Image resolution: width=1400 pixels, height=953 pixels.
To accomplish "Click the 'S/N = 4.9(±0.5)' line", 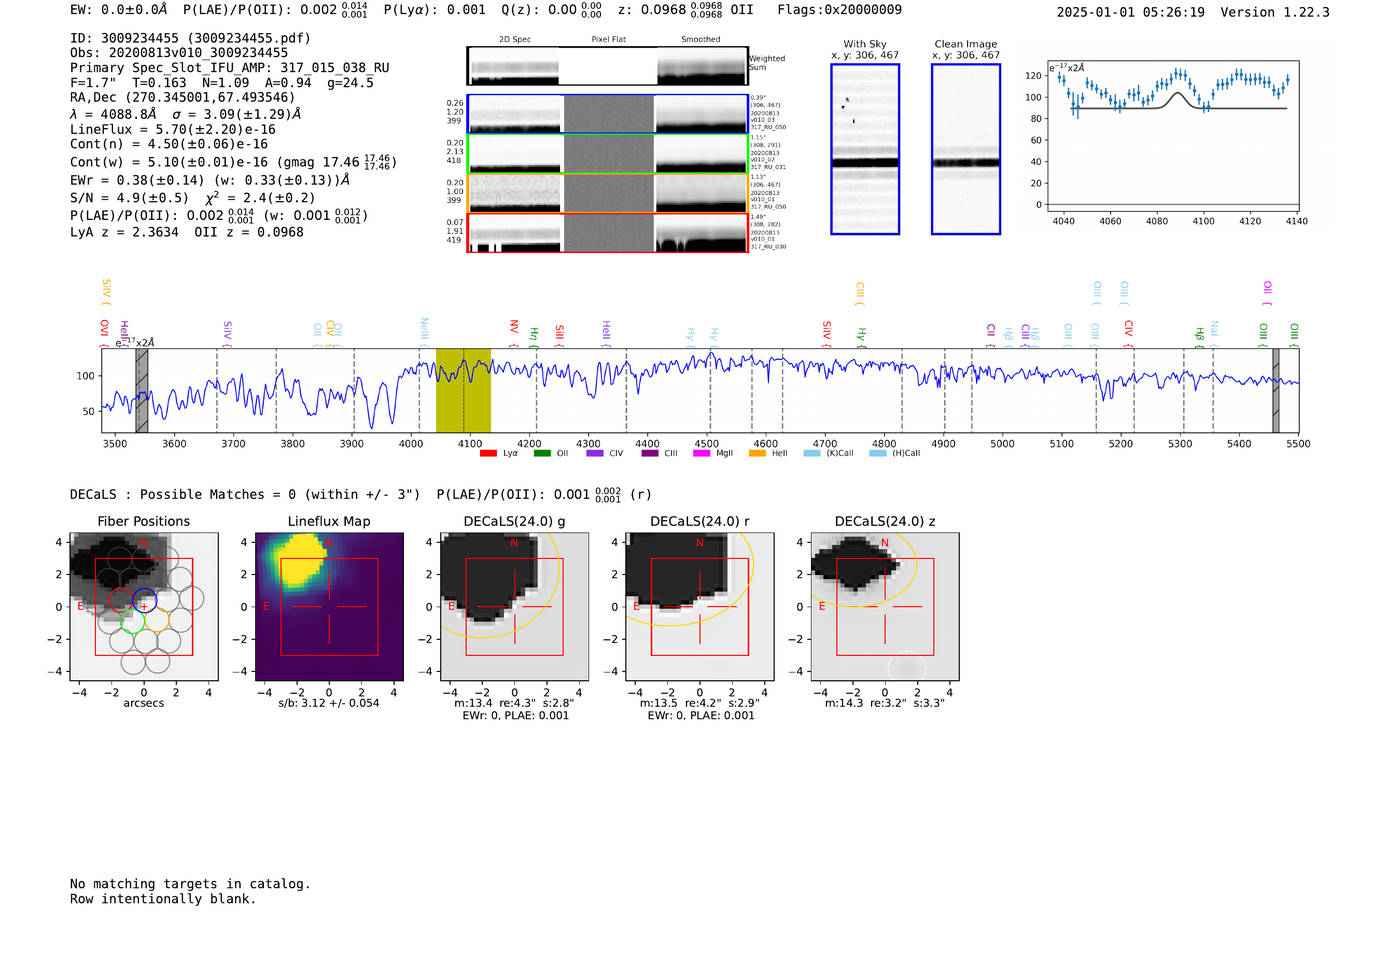I will (x=193, y=197).
